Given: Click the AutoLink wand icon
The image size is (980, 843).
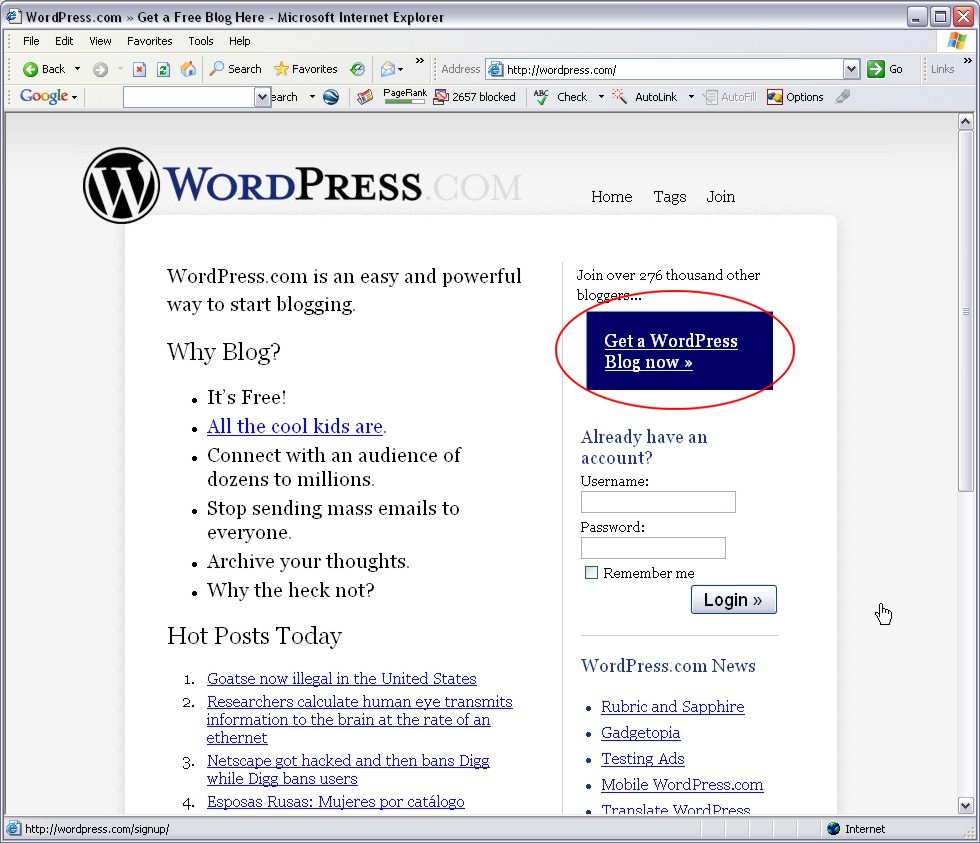Looking at the screenshot, I should (x=619, y=96).
